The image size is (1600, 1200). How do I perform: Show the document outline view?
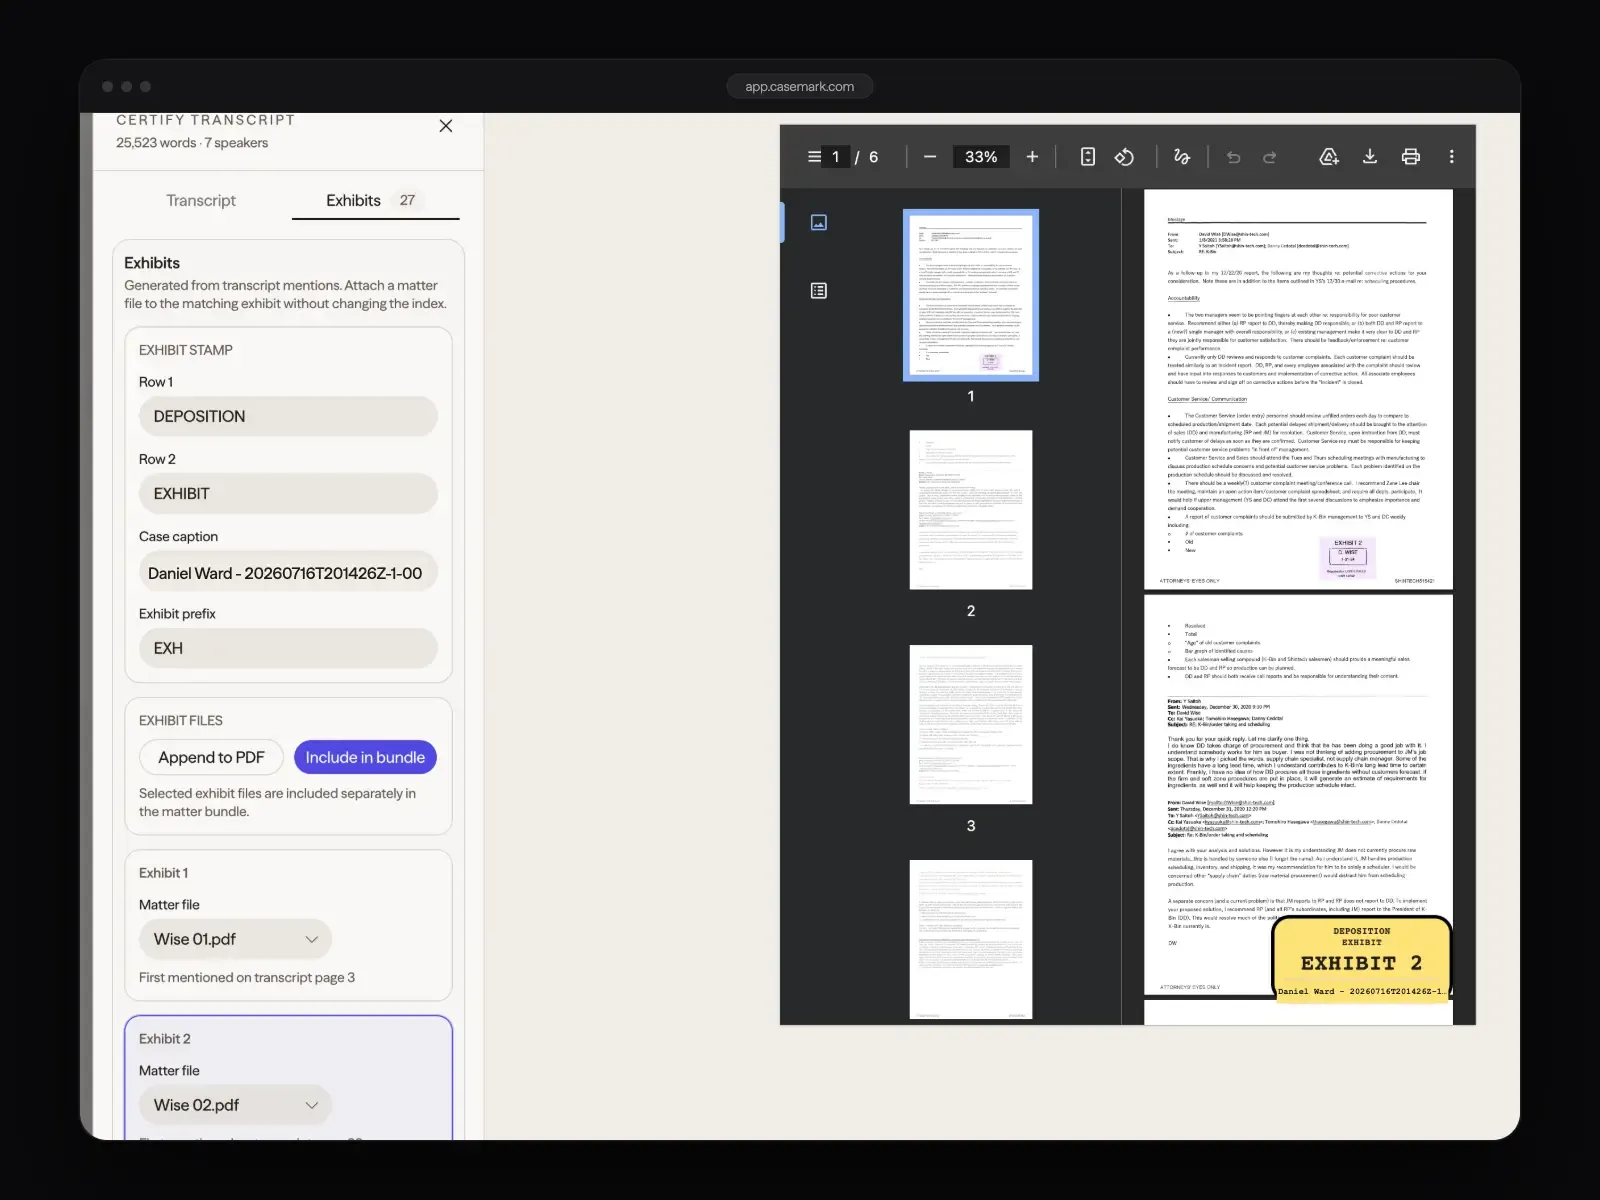819,291
